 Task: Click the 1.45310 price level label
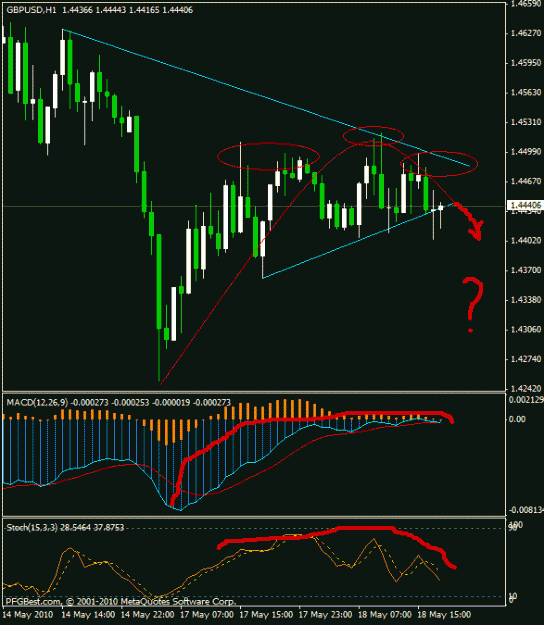coord(526,122)
